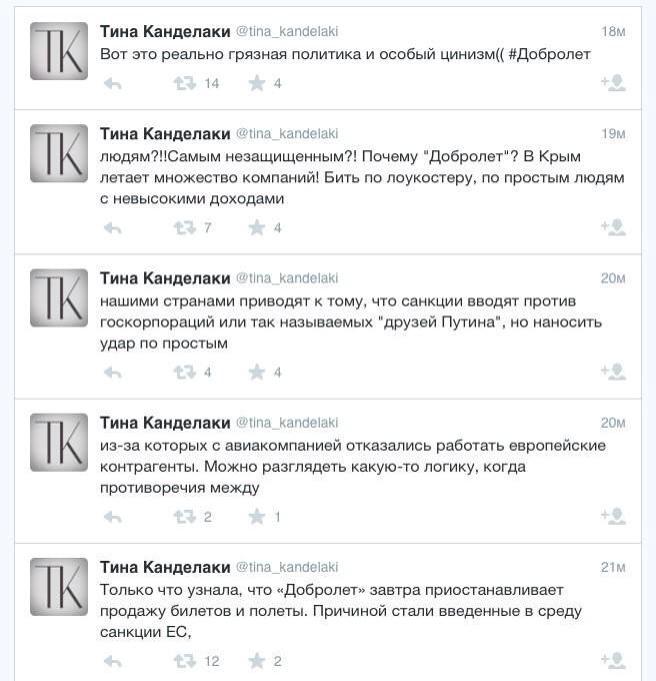
Task: Follow user on the 18m tweet
Action: (612, 84)
